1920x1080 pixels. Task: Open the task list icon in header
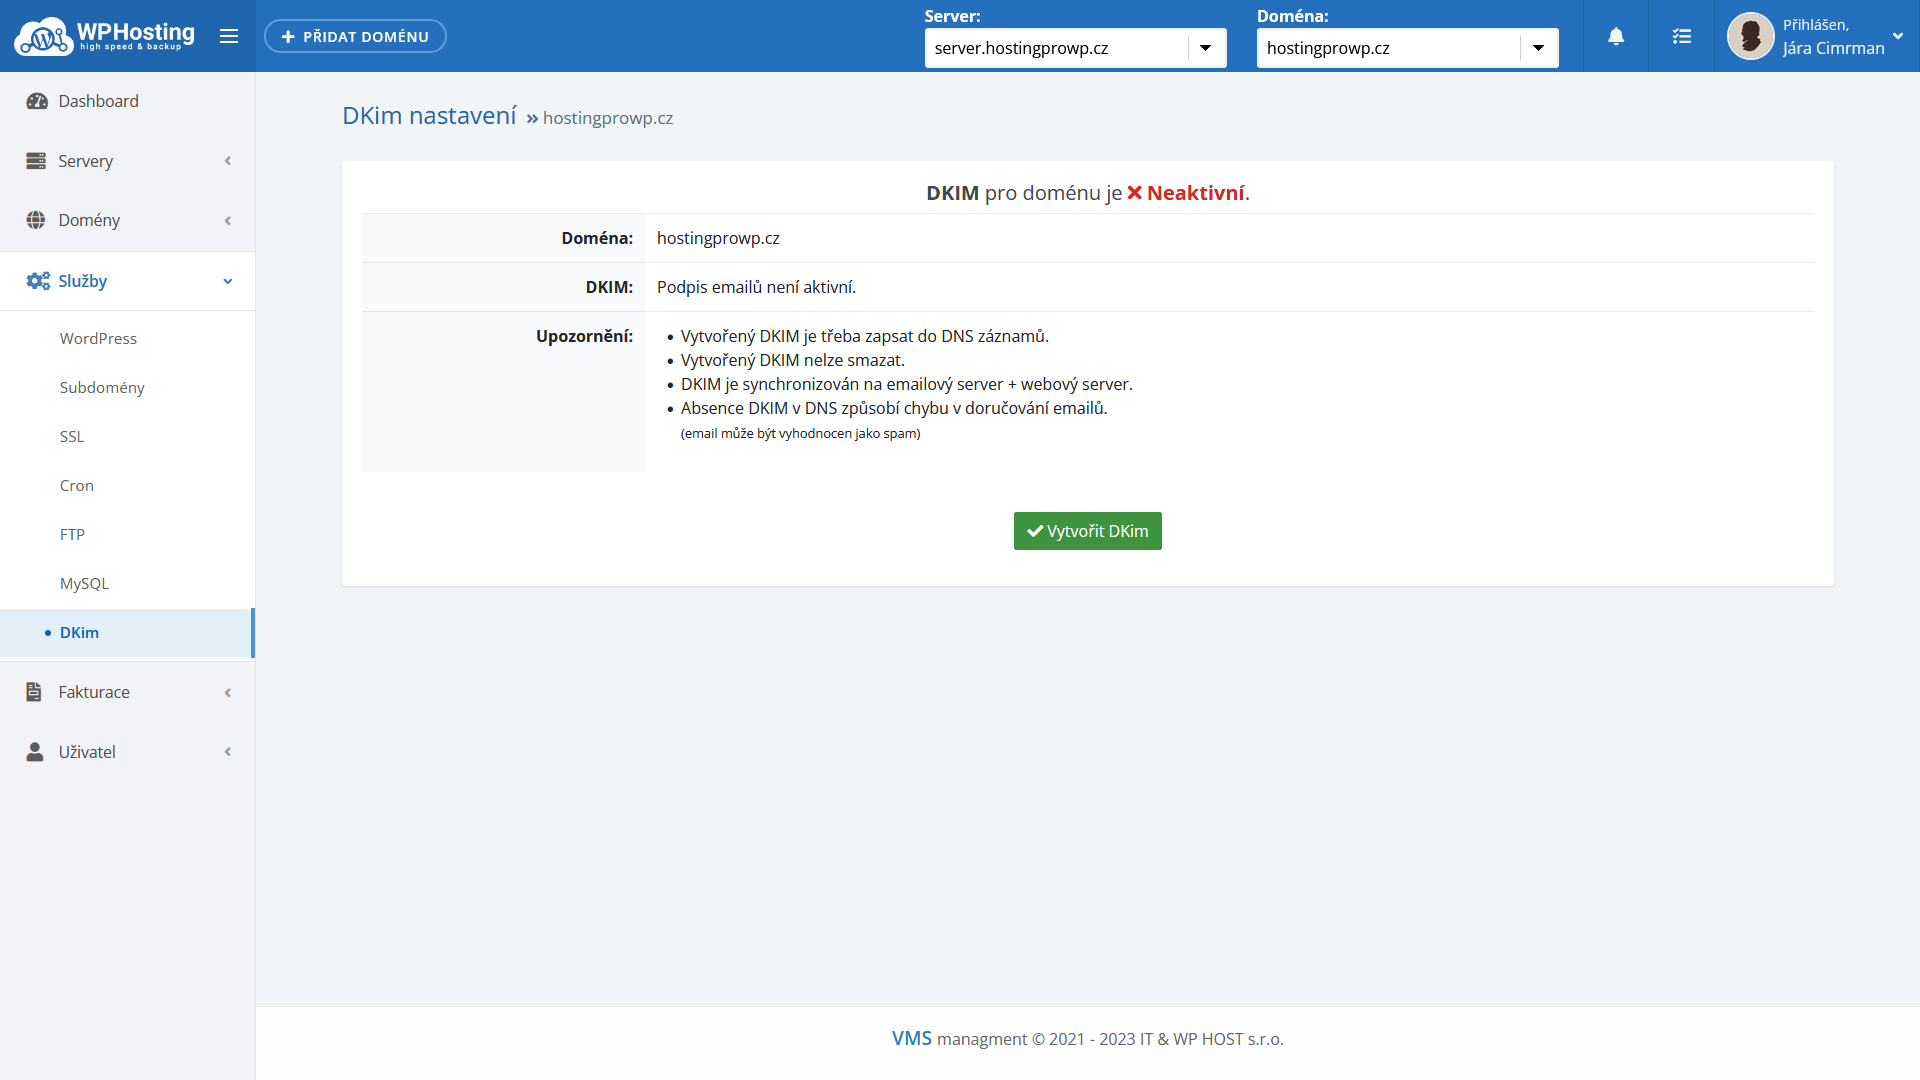[1682, 36]
